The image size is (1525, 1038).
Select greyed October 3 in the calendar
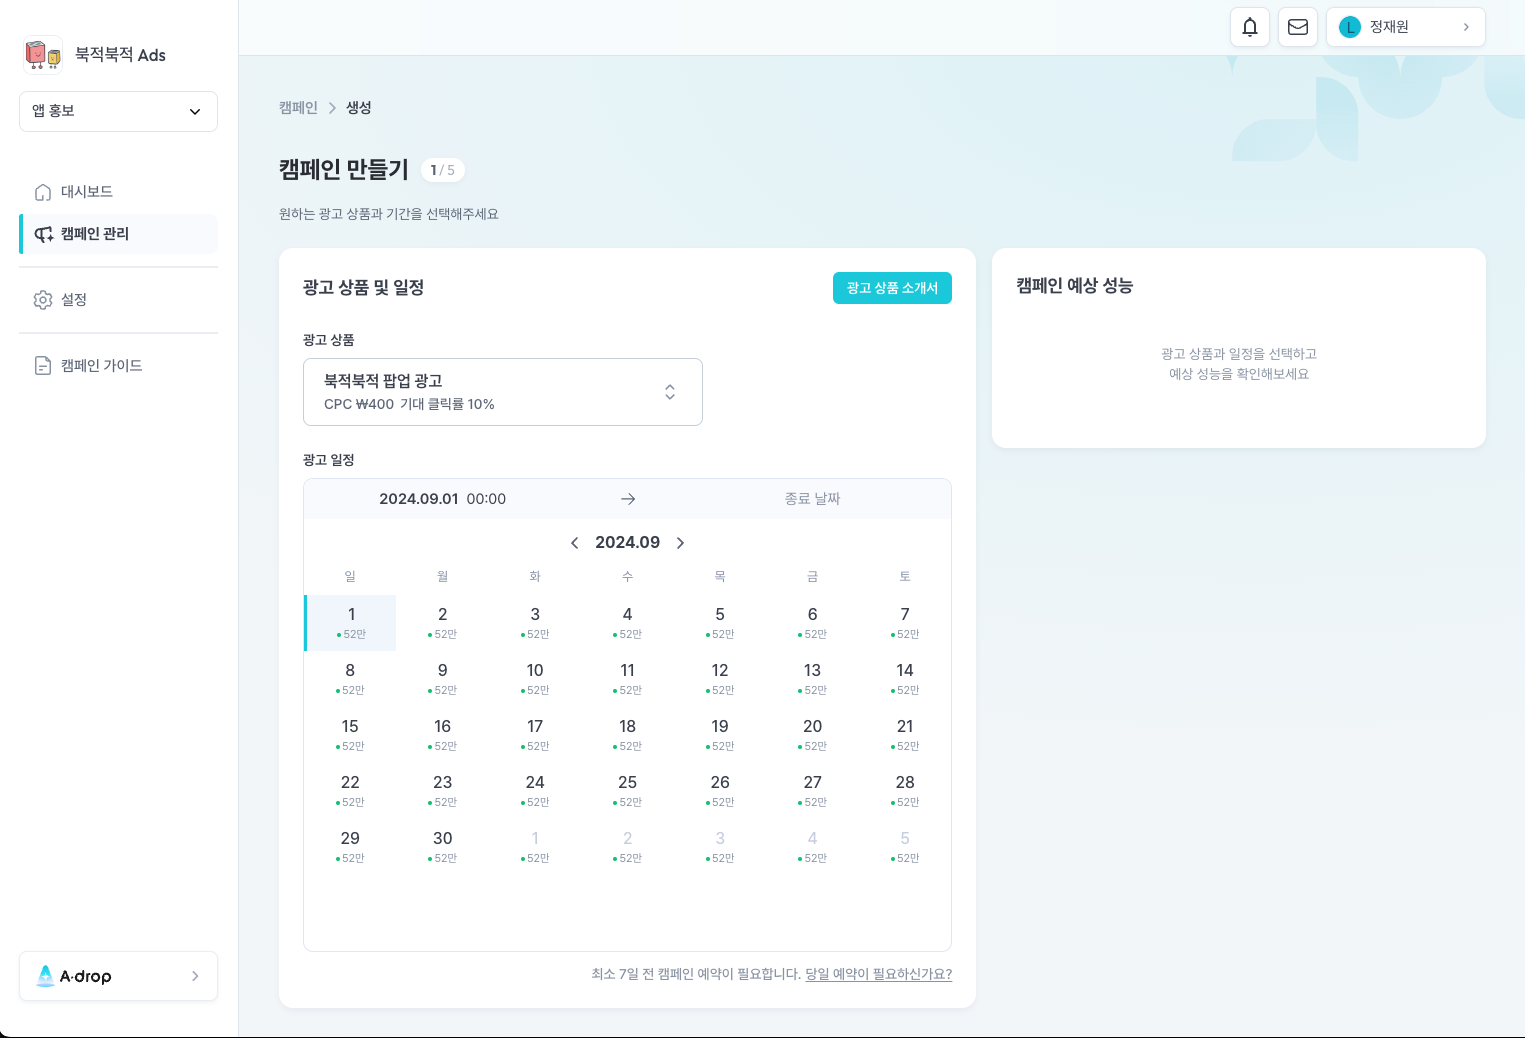tap(720, 847)
